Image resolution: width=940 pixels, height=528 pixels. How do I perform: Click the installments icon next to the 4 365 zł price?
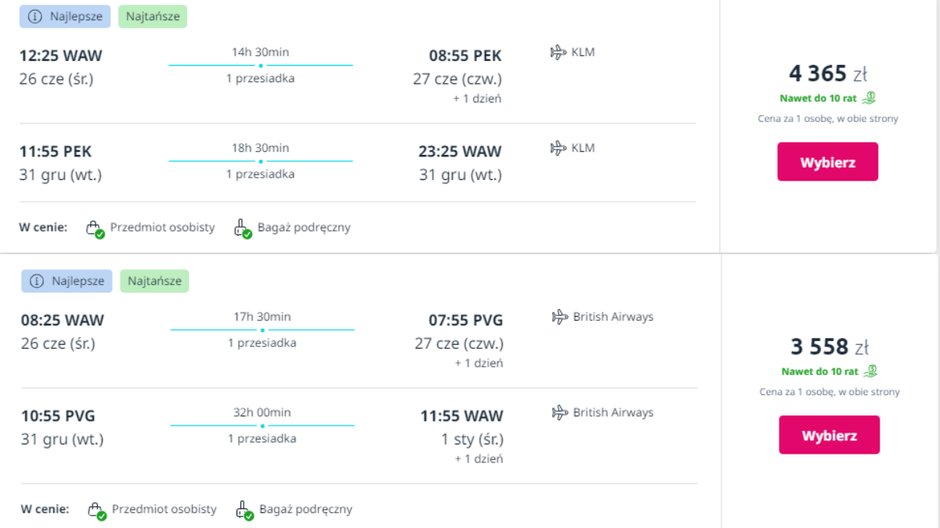[x=870, y=98]
